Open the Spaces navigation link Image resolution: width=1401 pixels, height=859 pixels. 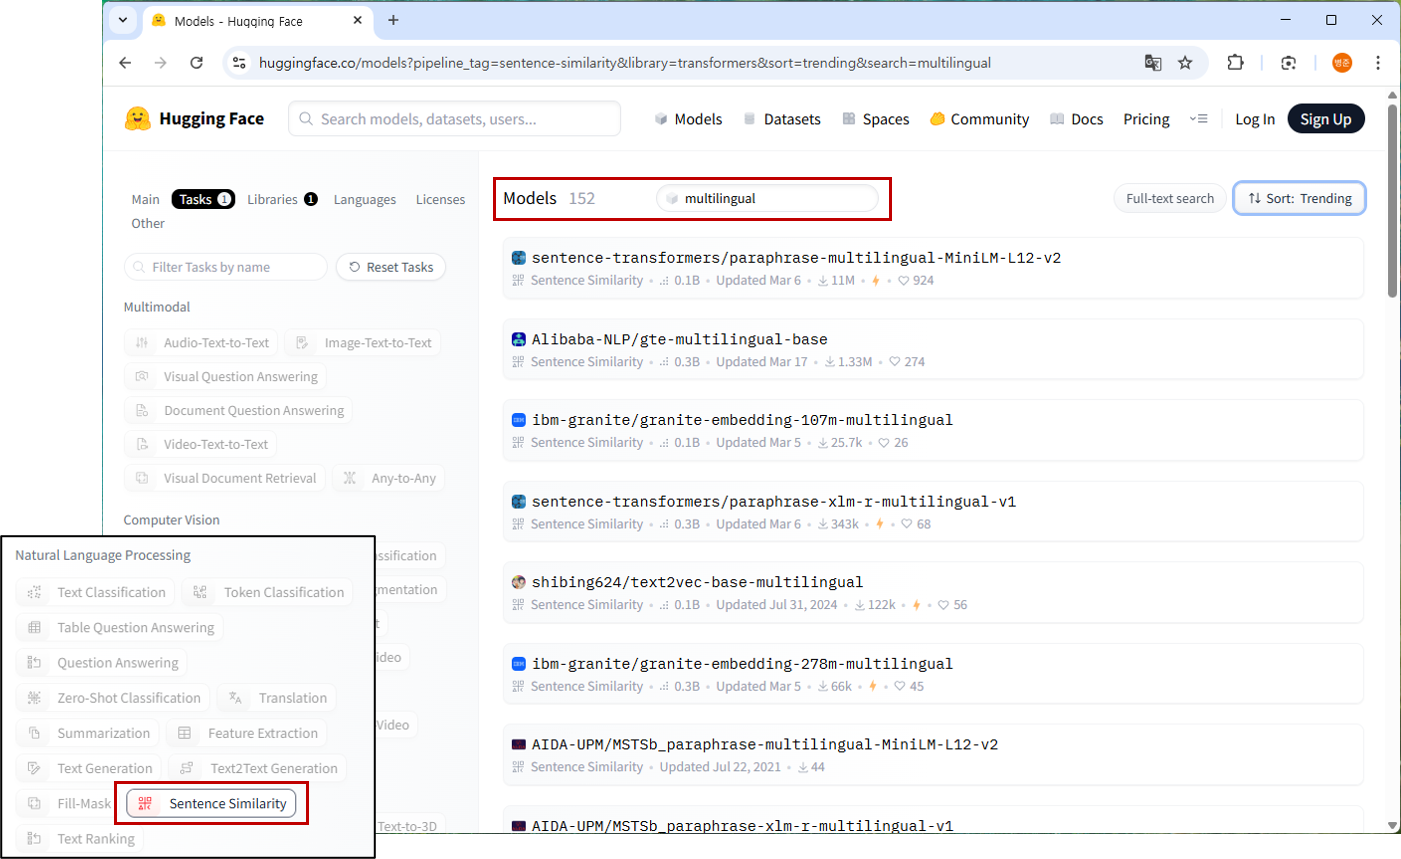tap(876, 119)
